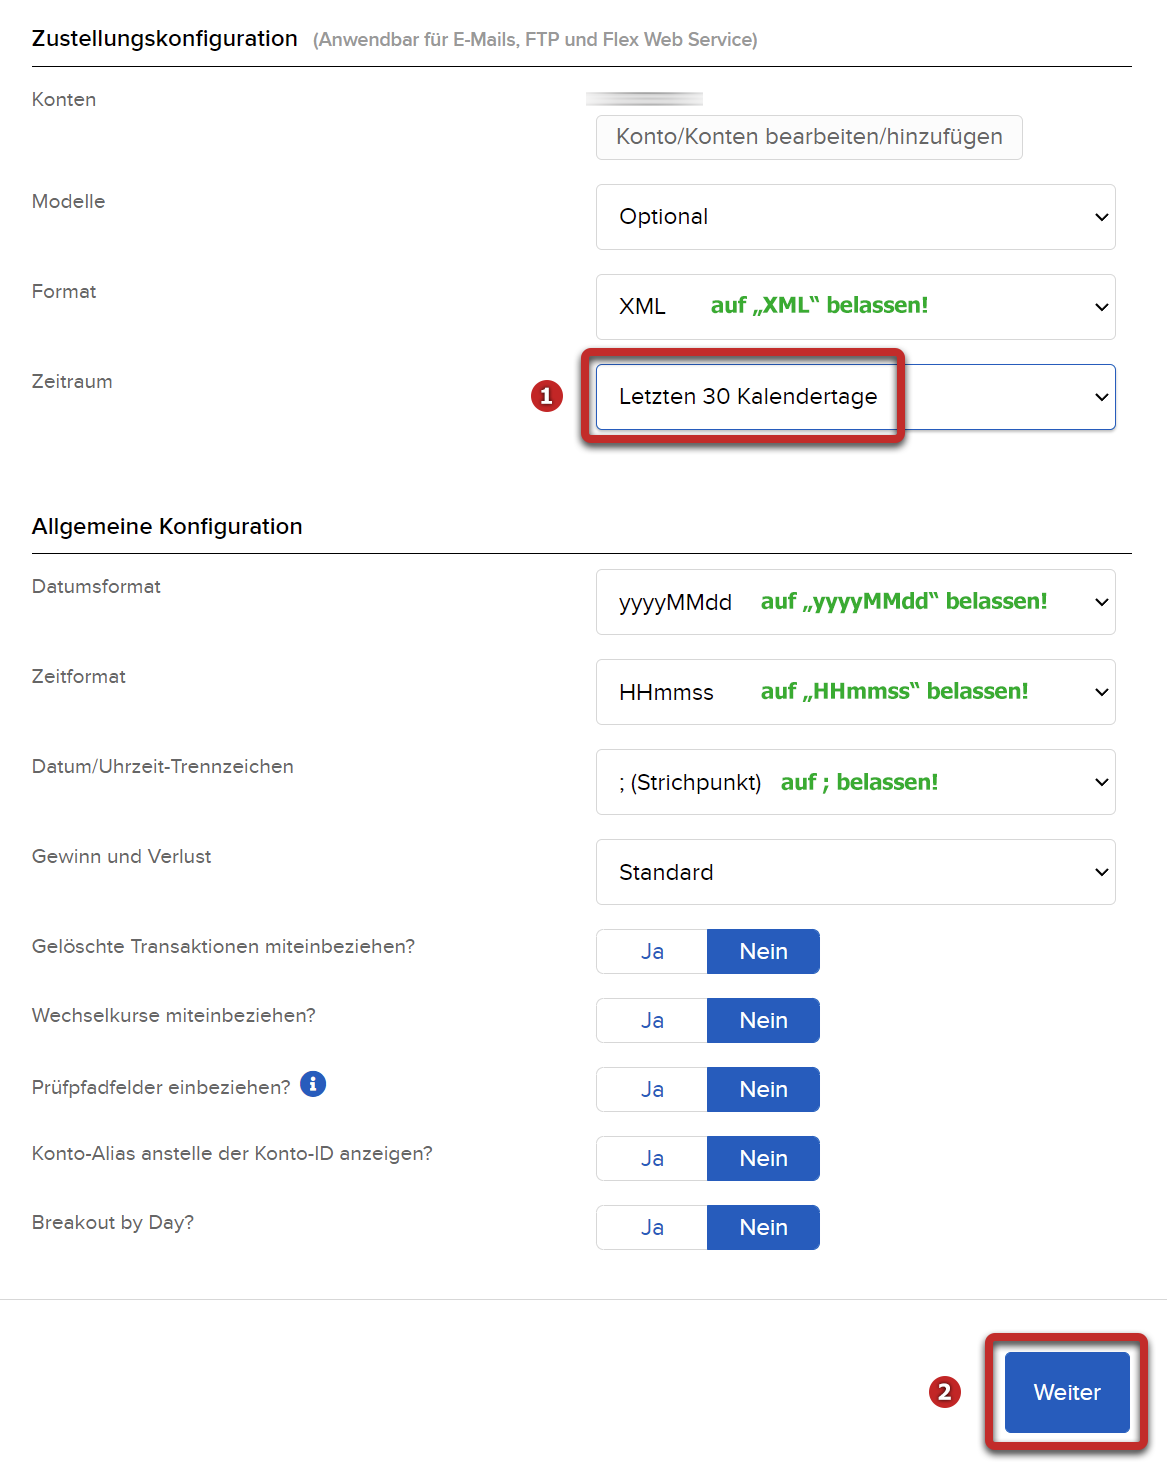This screenshot has width=1167, height=1480.
Task: Expand the Datum/Uhrzeit-Trennzeichen dropdown
Action: tap(855, 782)
